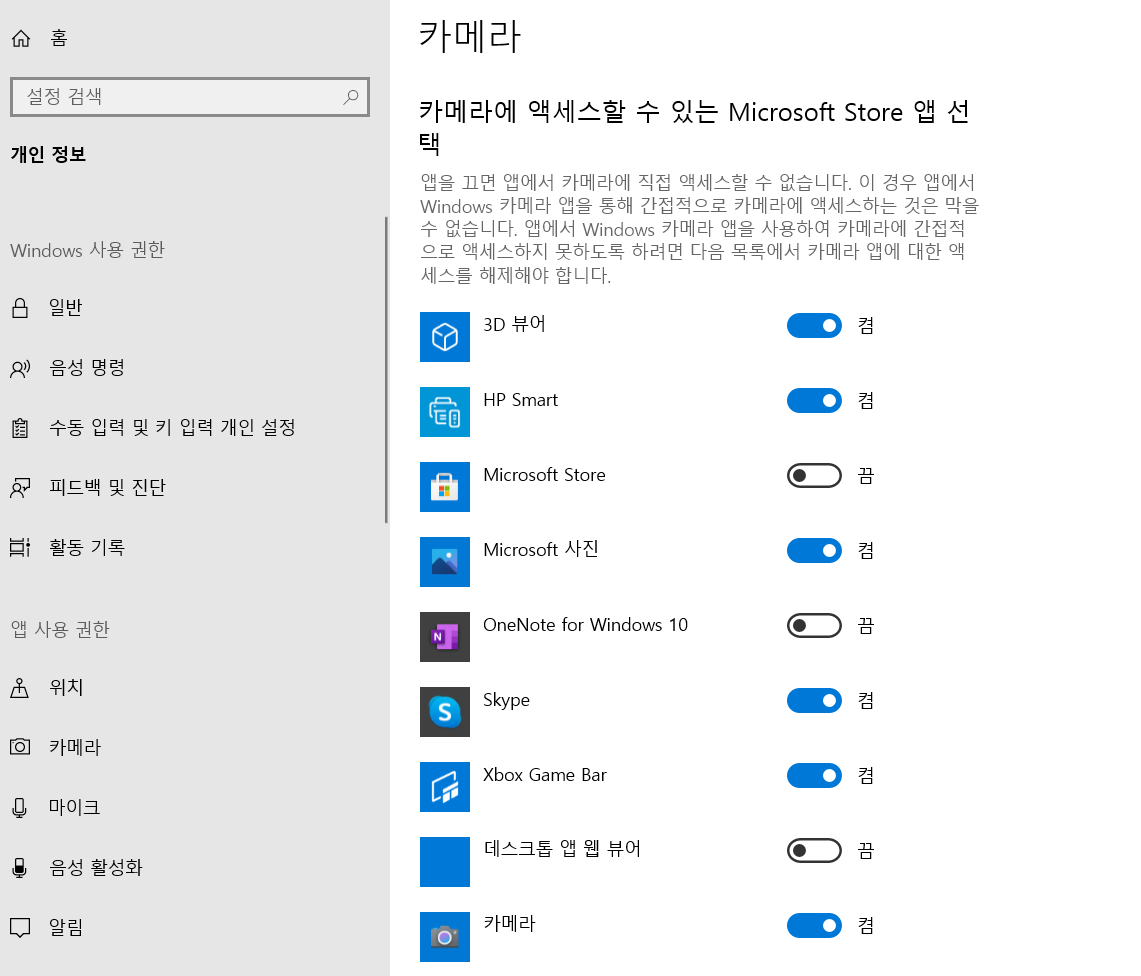
Task: Click microphone icon beside 마이크
Action: (x=20, y=807)
